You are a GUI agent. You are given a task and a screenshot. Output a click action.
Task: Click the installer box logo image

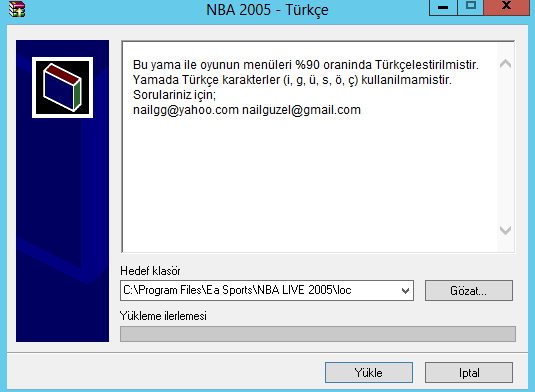point(62,87)
